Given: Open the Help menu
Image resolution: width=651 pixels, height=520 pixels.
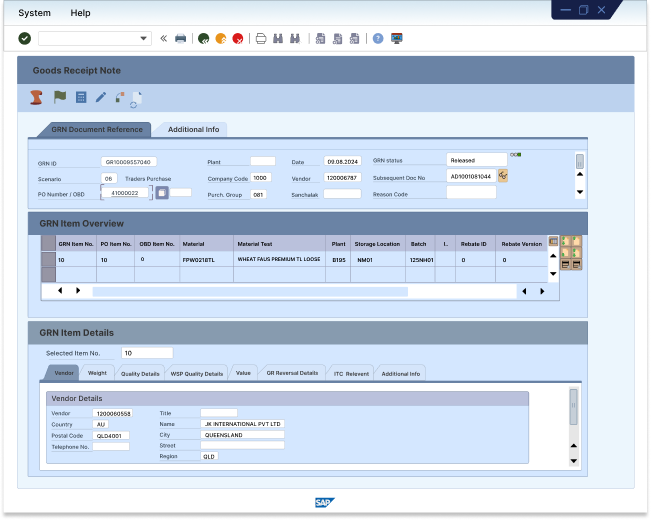Looking at the screenshot, I should [80, 13].
